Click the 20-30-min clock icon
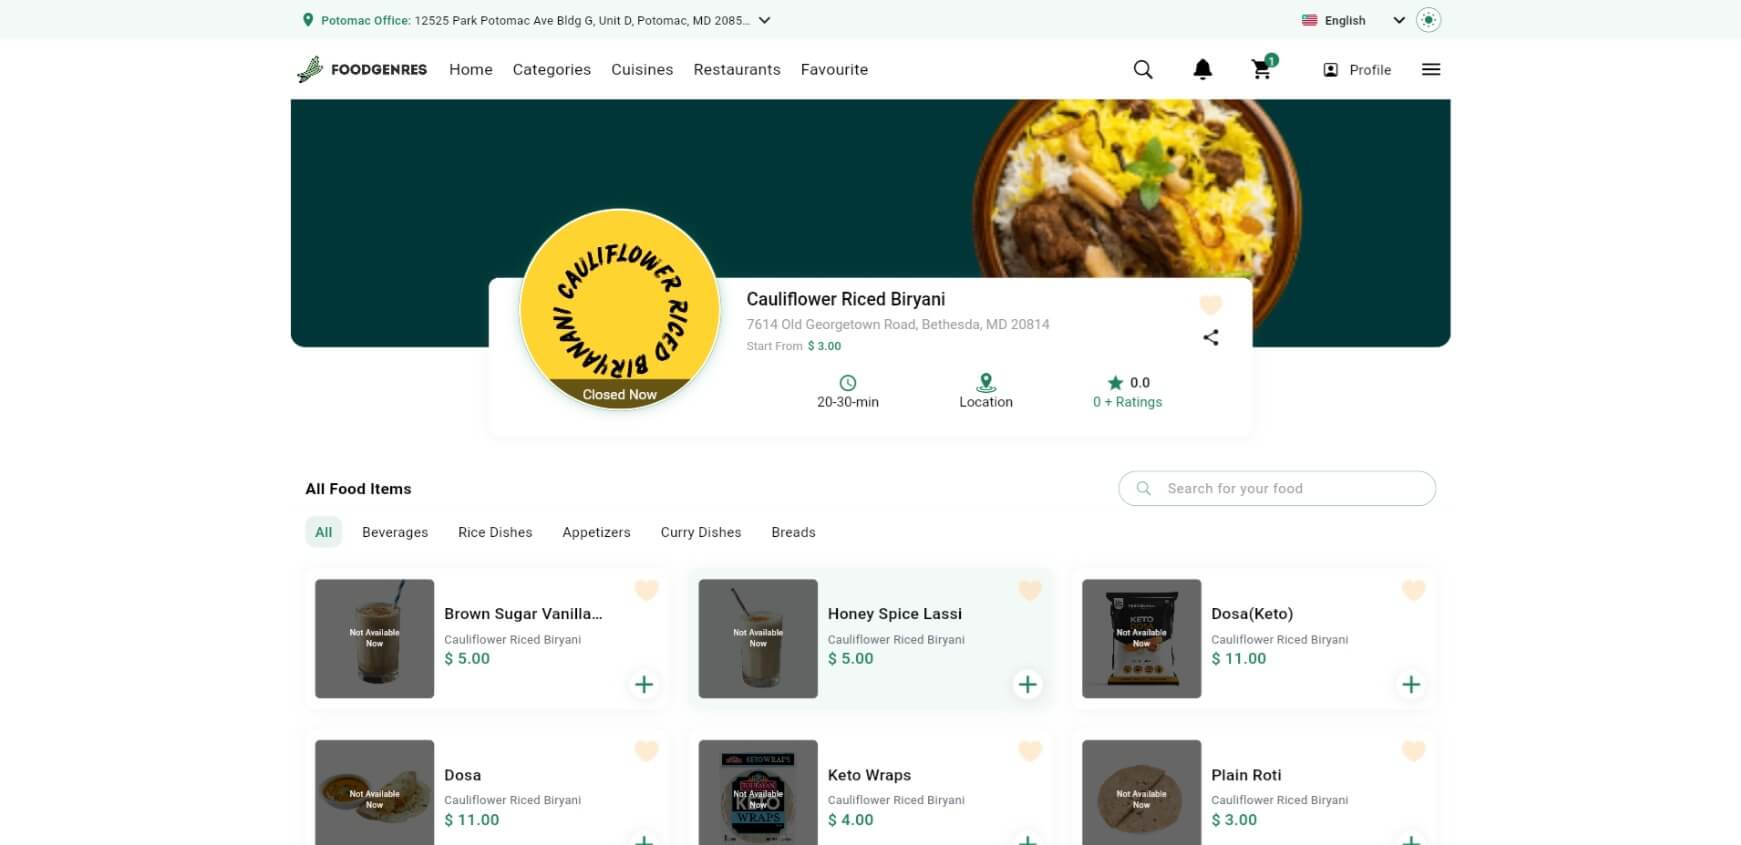The width and height of the screenshot is (1741, 845). (848, 382)
